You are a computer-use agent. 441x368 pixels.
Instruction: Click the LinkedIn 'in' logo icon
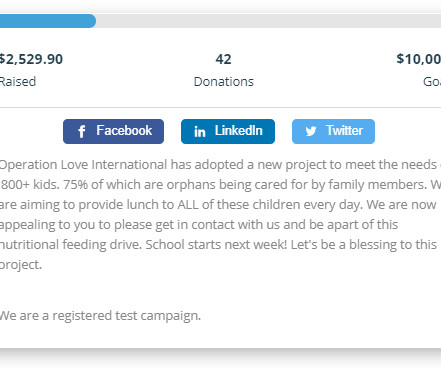(x=200, y=132)
